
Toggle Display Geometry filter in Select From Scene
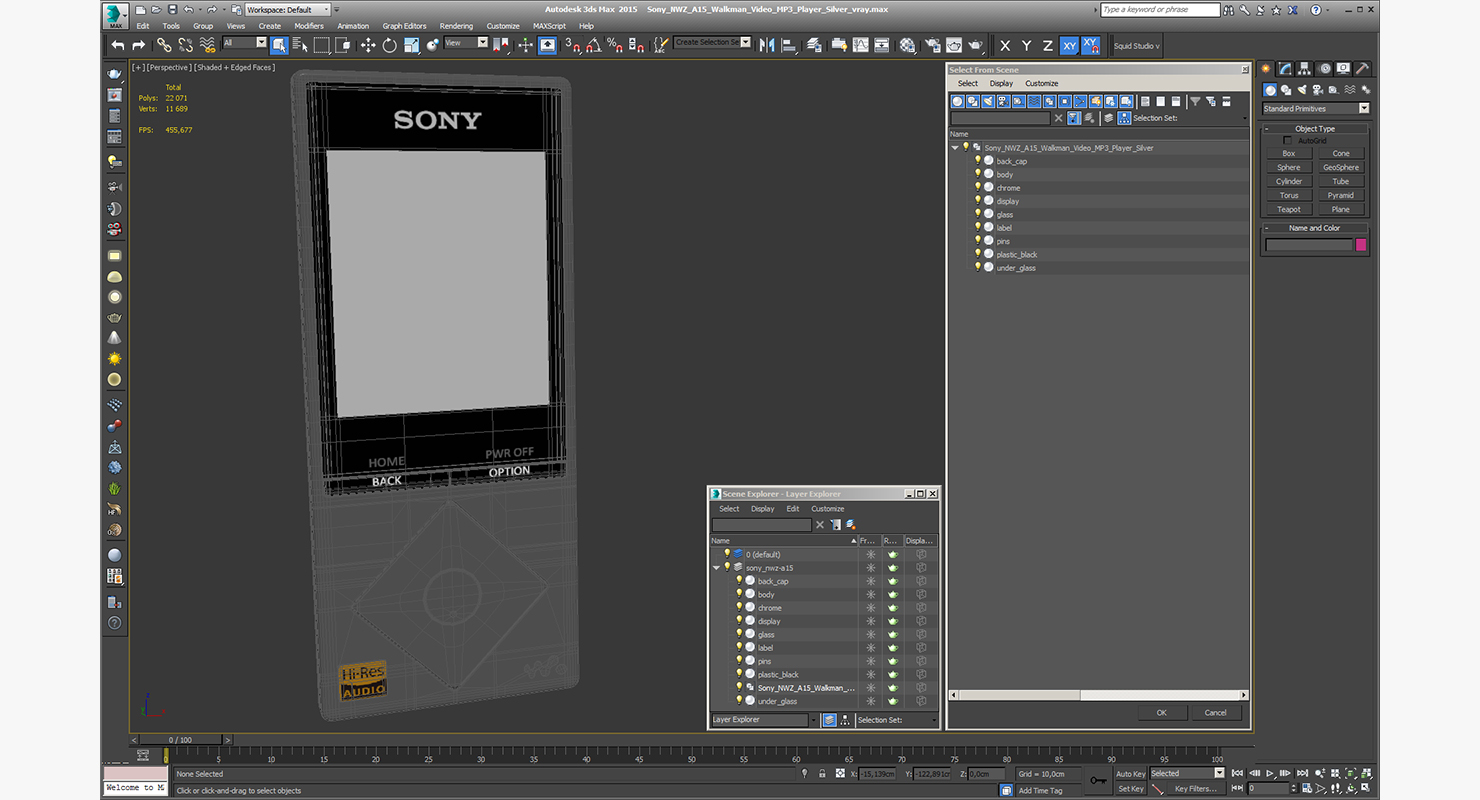point(957,101)
